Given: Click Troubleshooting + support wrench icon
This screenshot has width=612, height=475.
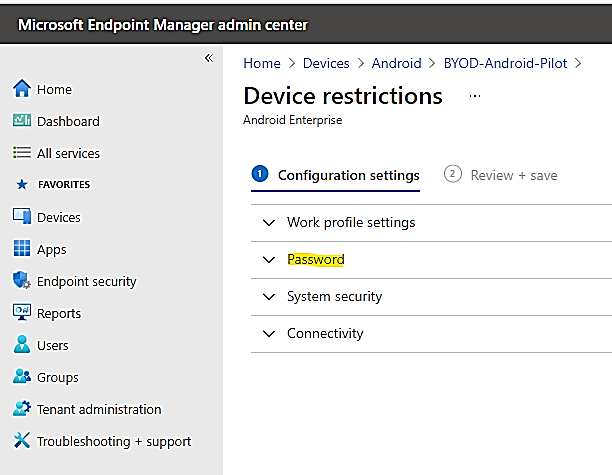Looking at the screenshot, I should (x=22, y=441).
